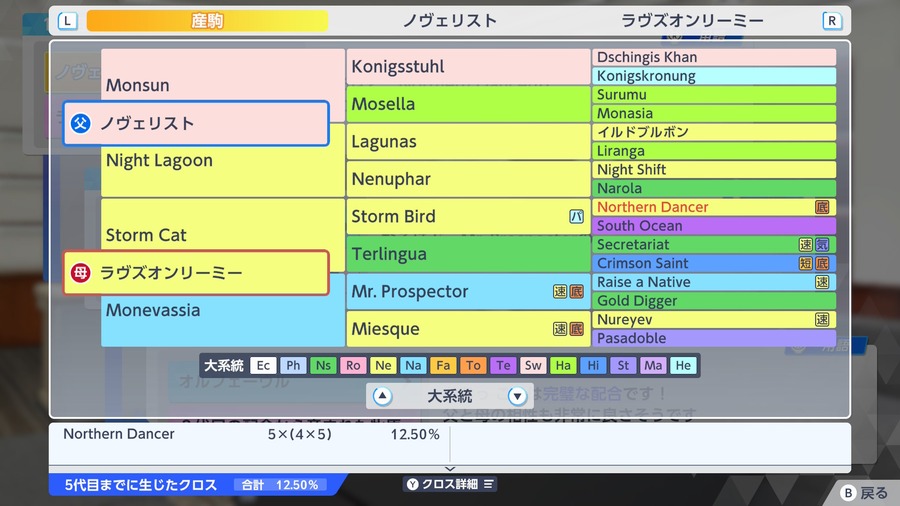
Task: Click the To lineage color swatch
Action: (473, 365)
